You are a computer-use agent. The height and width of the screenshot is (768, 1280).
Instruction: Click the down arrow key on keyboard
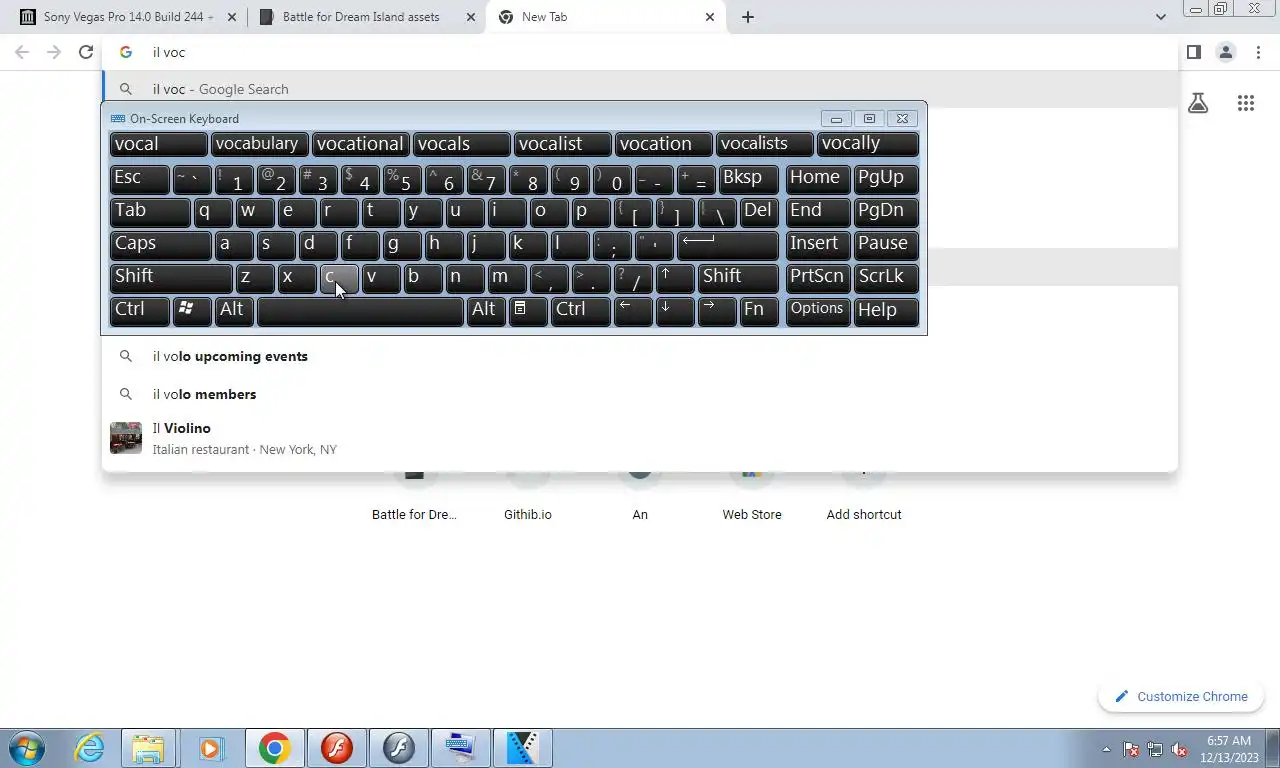point(675,311)
